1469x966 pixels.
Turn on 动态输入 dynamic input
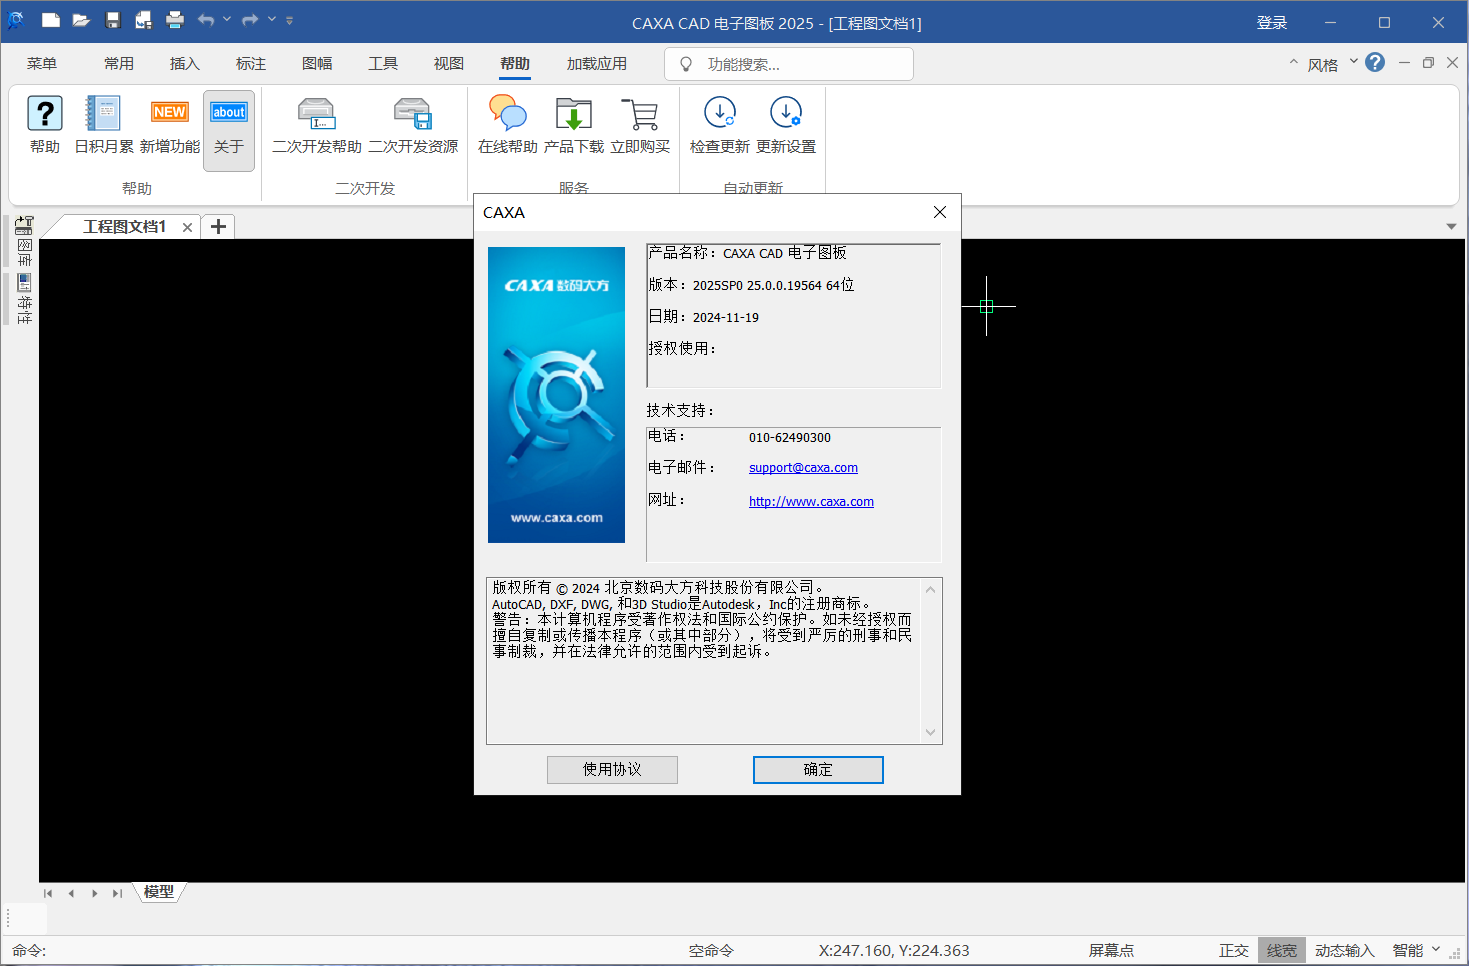click(x=1344, y=950)
